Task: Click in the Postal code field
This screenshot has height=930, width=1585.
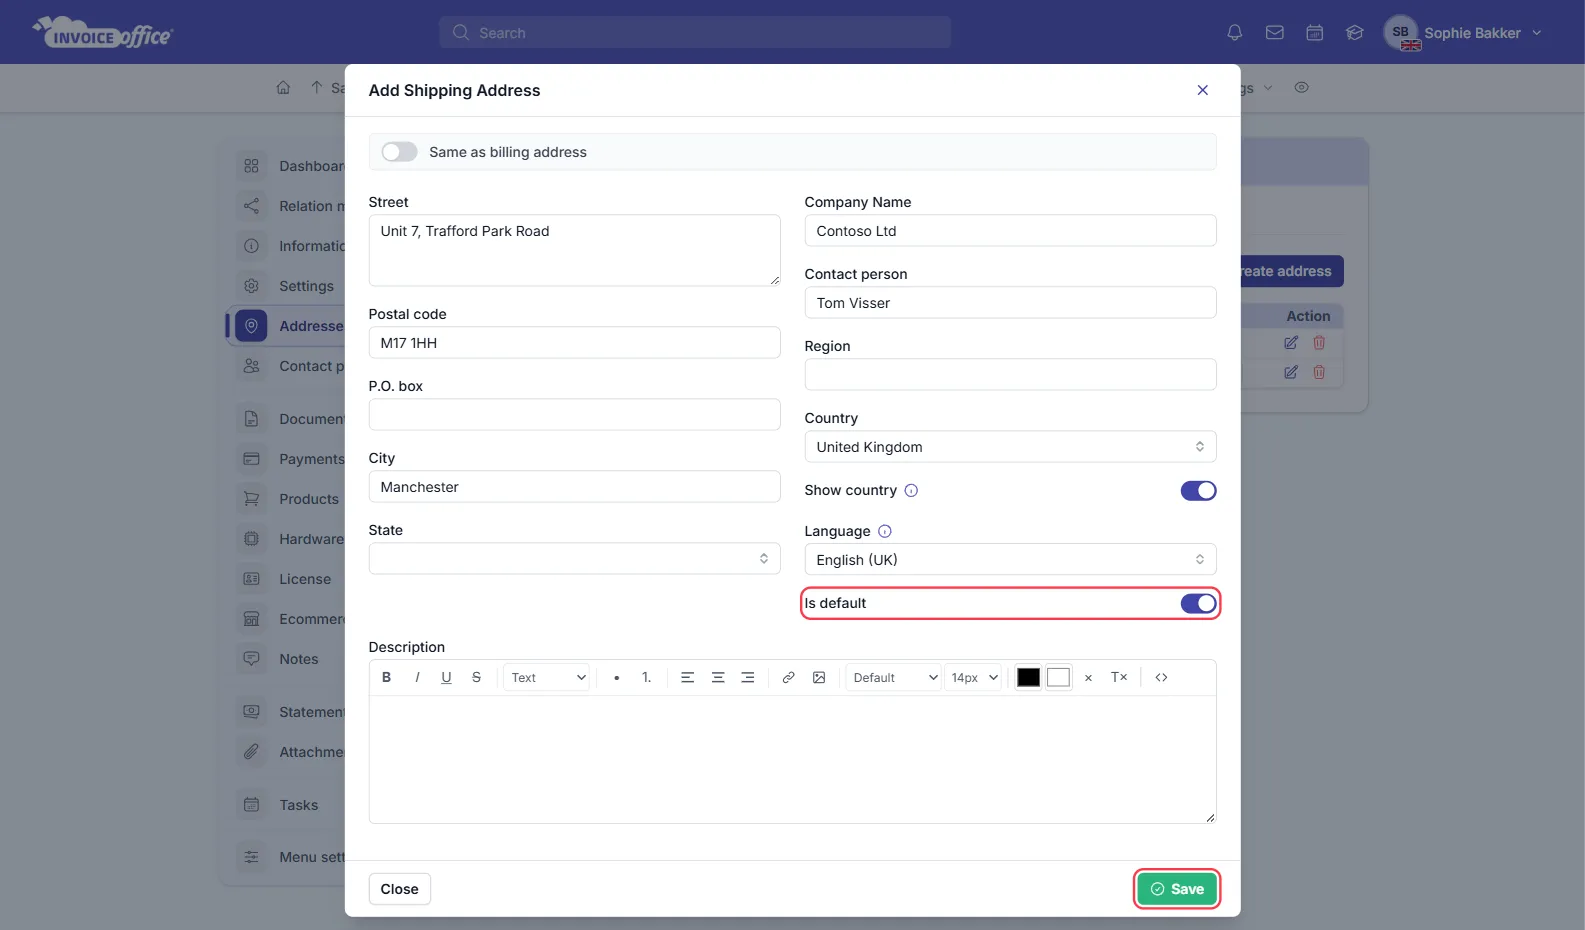Action: [x=574, y=343]
